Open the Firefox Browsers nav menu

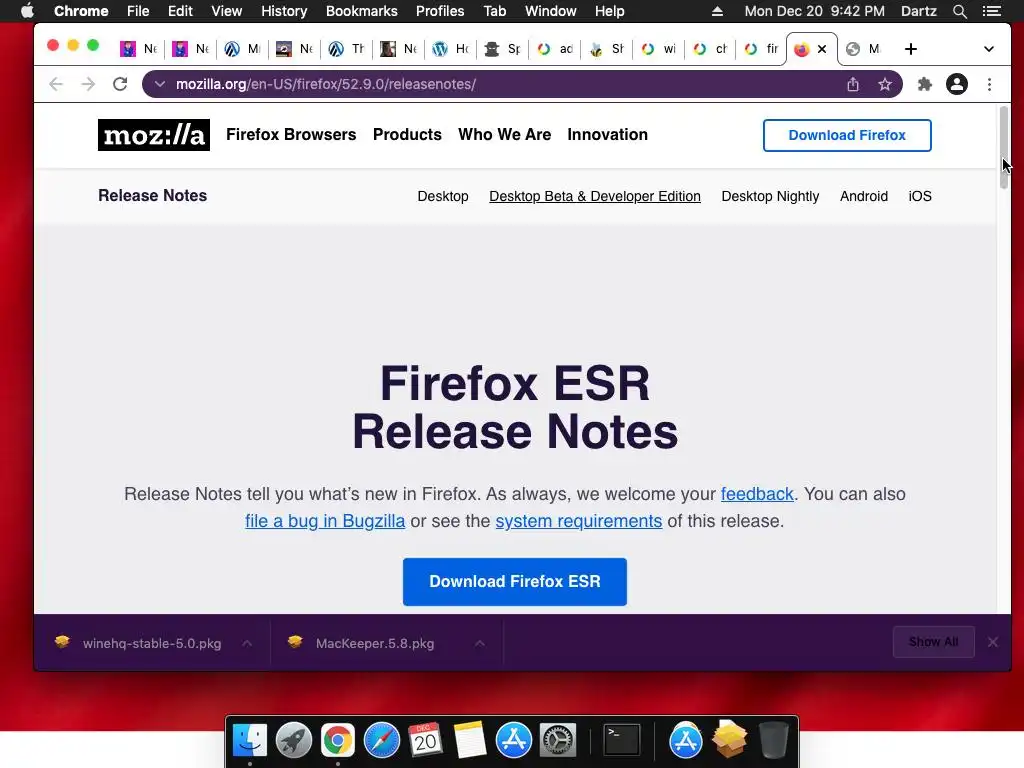click(291, 135)
